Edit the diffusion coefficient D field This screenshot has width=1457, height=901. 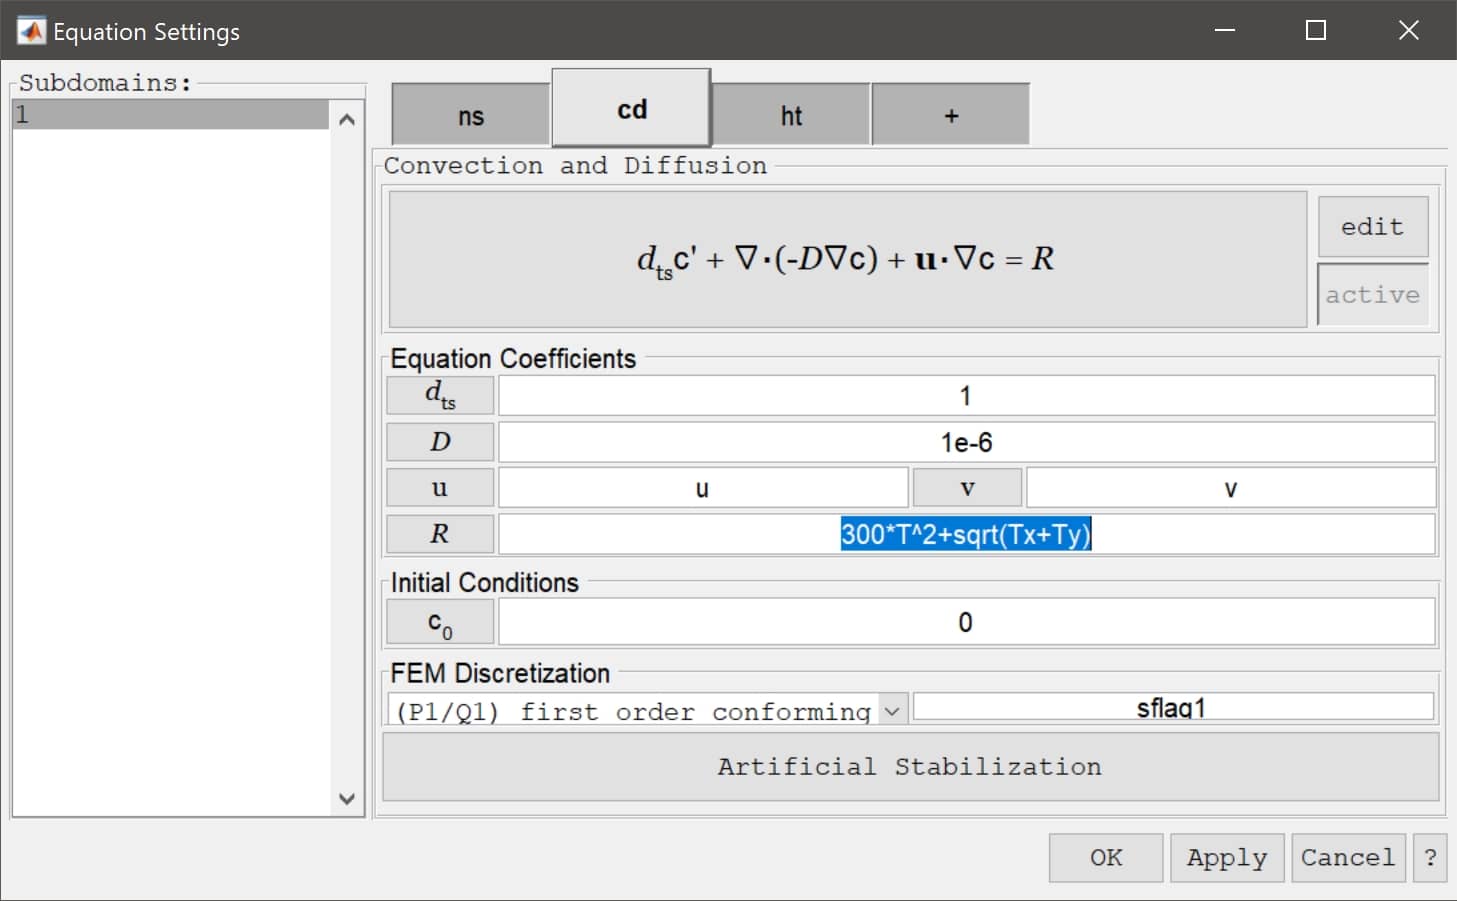[x=966, y=442]
